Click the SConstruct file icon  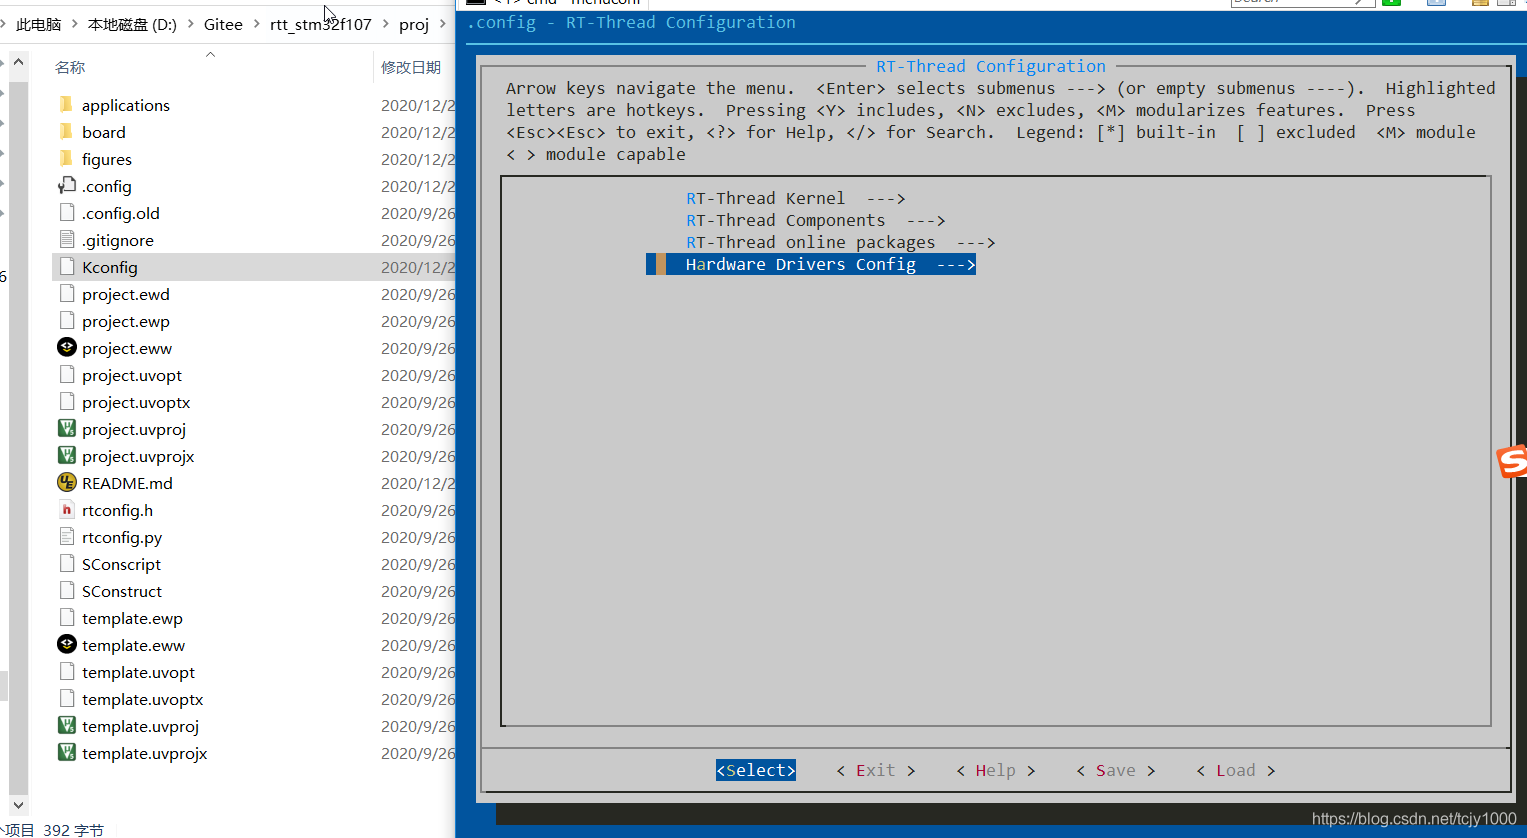pyautogui.click(x=66, y=591)
